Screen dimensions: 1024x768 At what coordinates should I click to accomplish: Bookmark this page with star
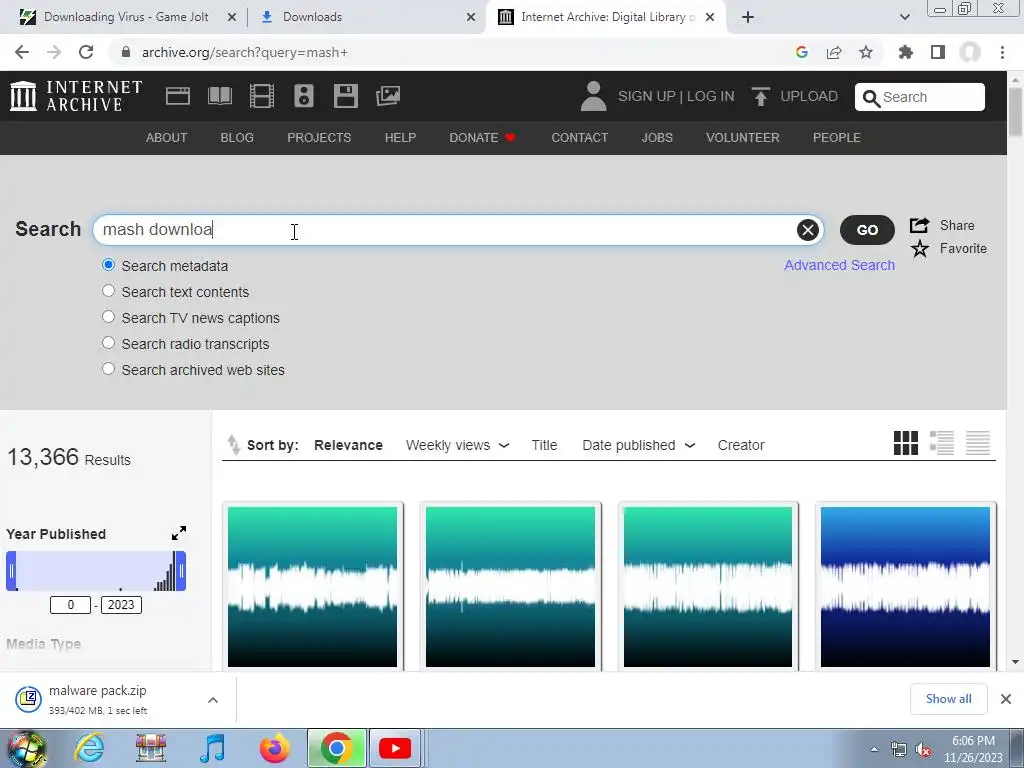click(x=866, y=52)
